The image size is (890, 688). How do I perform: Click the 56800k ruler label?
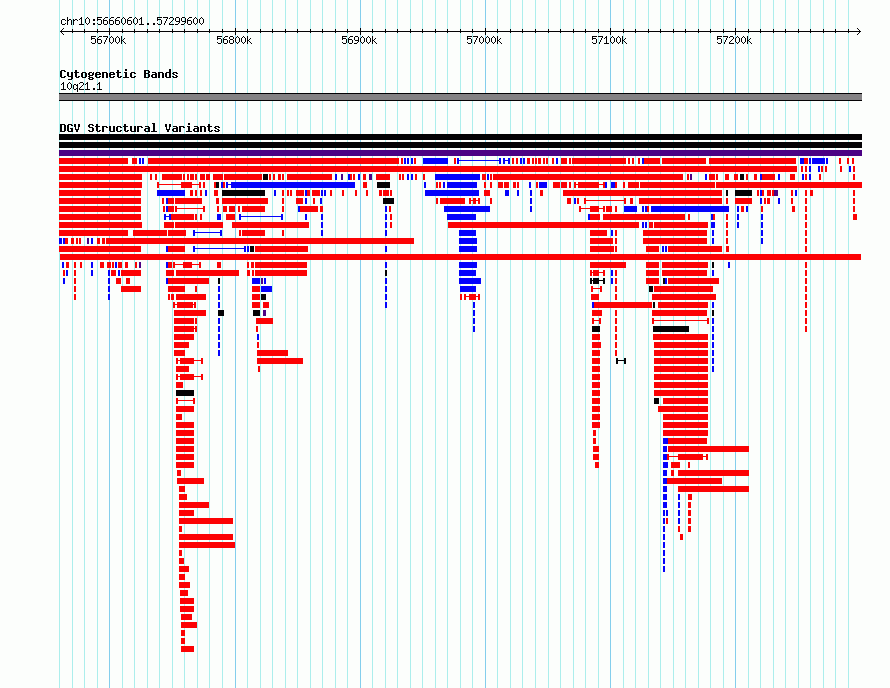click(234, 40)
